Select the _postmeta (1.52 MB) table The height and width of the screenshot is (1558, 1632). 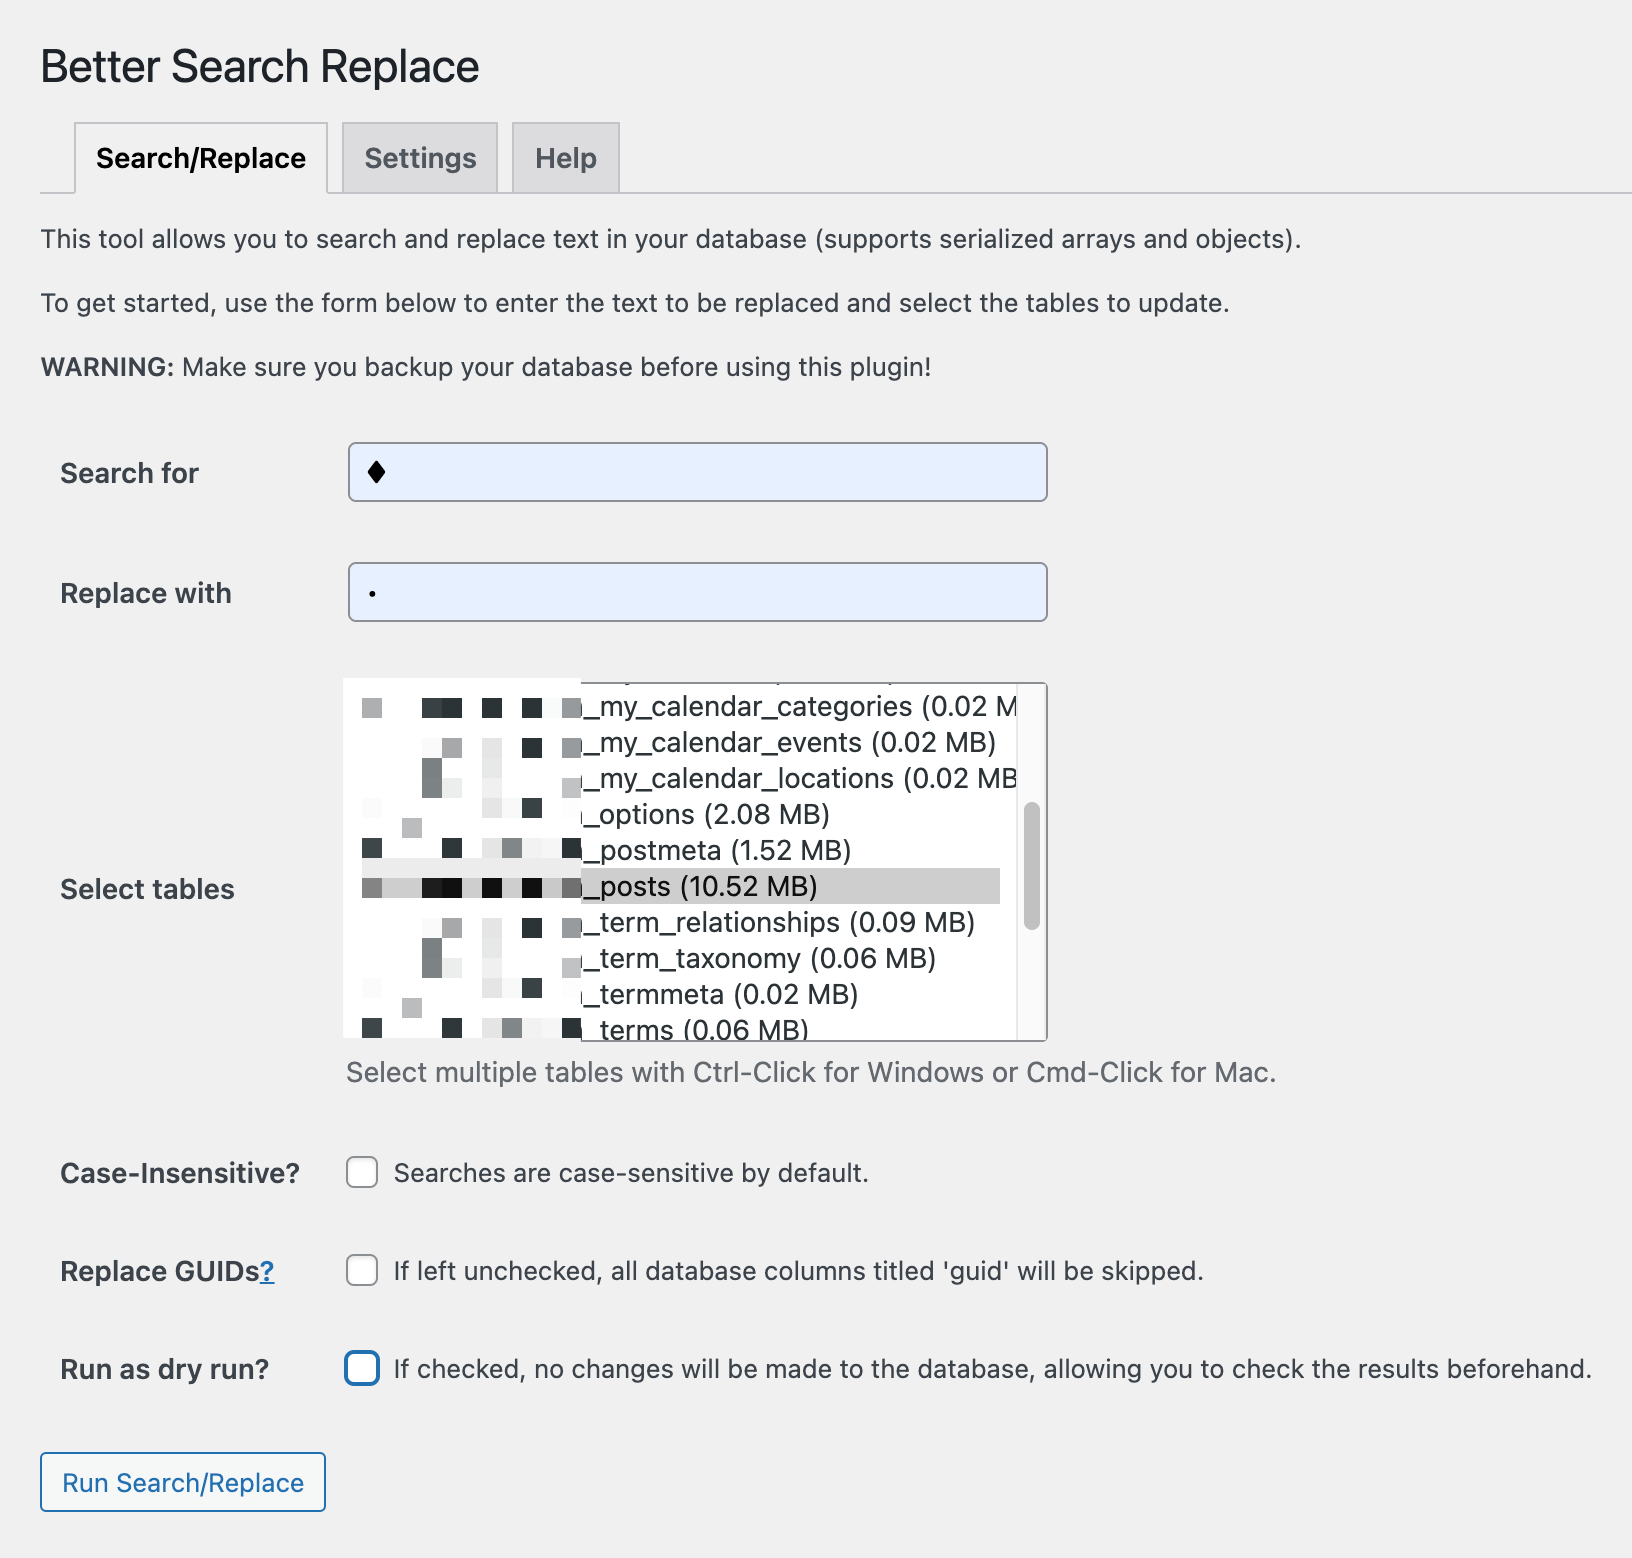click(x=680, y=850)
